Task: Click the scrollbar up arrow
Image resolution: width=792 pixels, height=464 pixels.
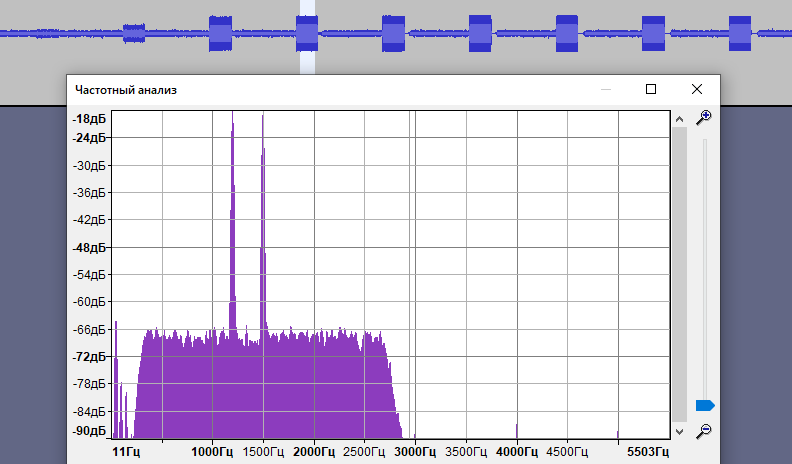Action: pyautogui.click(x=679, y=119)
